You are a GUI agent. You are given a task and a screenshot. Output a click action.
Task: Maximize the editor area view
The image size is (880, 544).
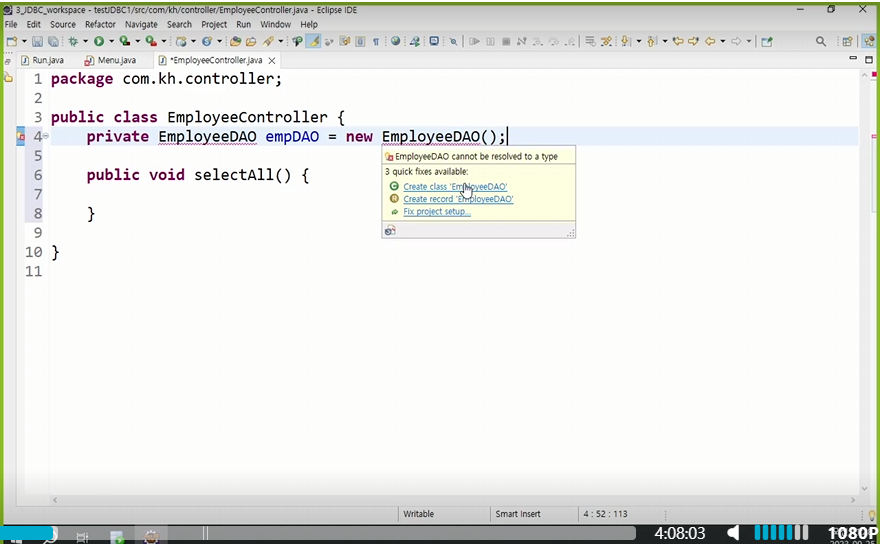(869, 59)
